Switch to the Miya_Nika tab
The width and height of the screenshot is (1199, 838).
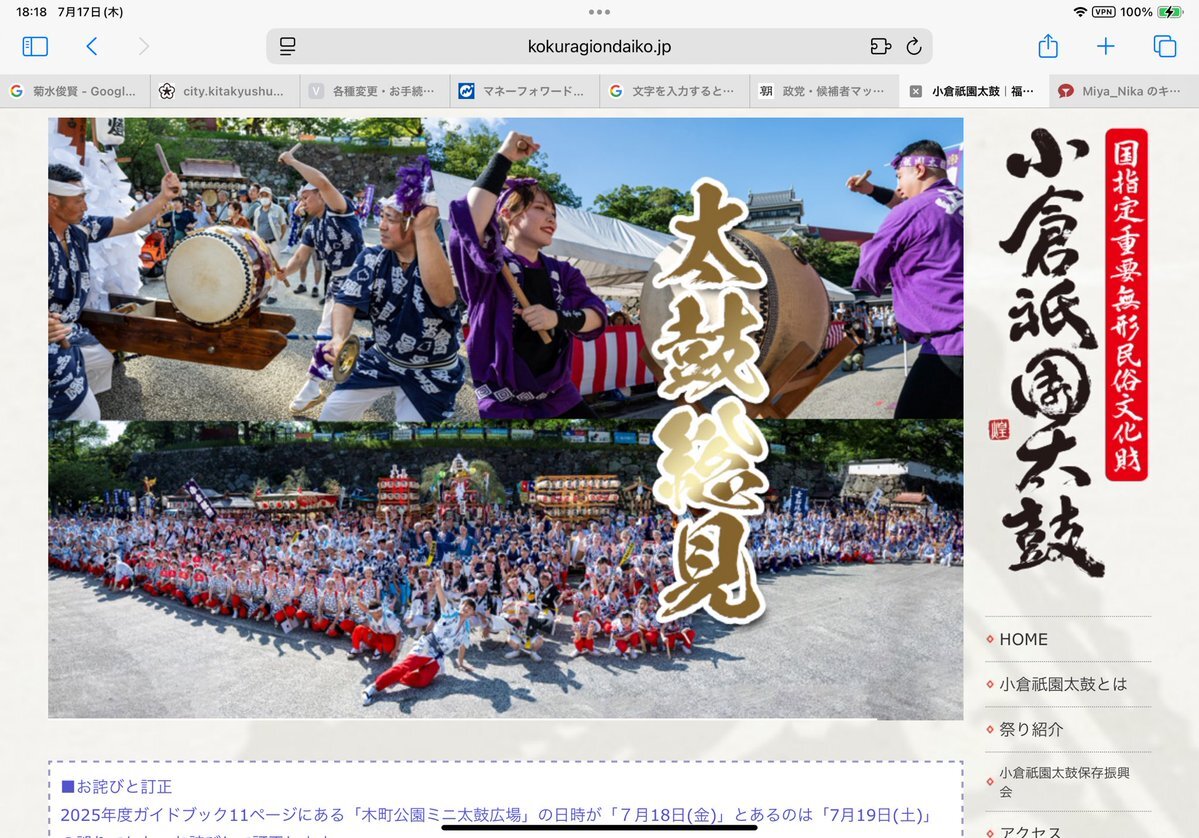point(1124,92)
